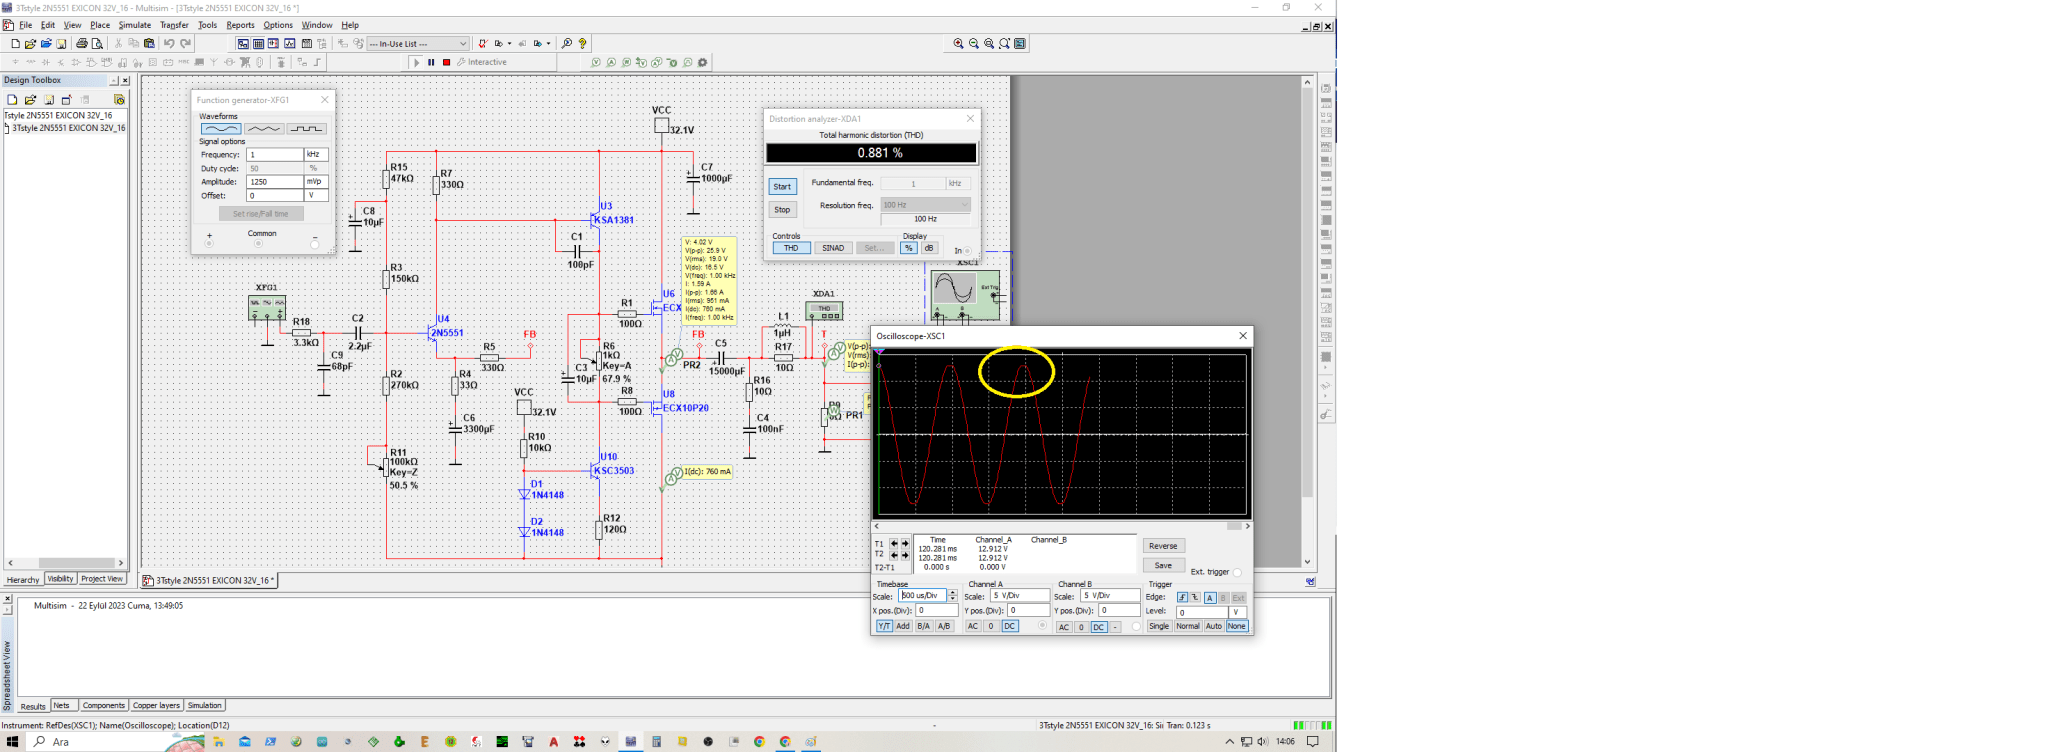Click the Electrical rules check icon
The height and width of the screenshot is (752, 2048).
(x=483, y=44)
